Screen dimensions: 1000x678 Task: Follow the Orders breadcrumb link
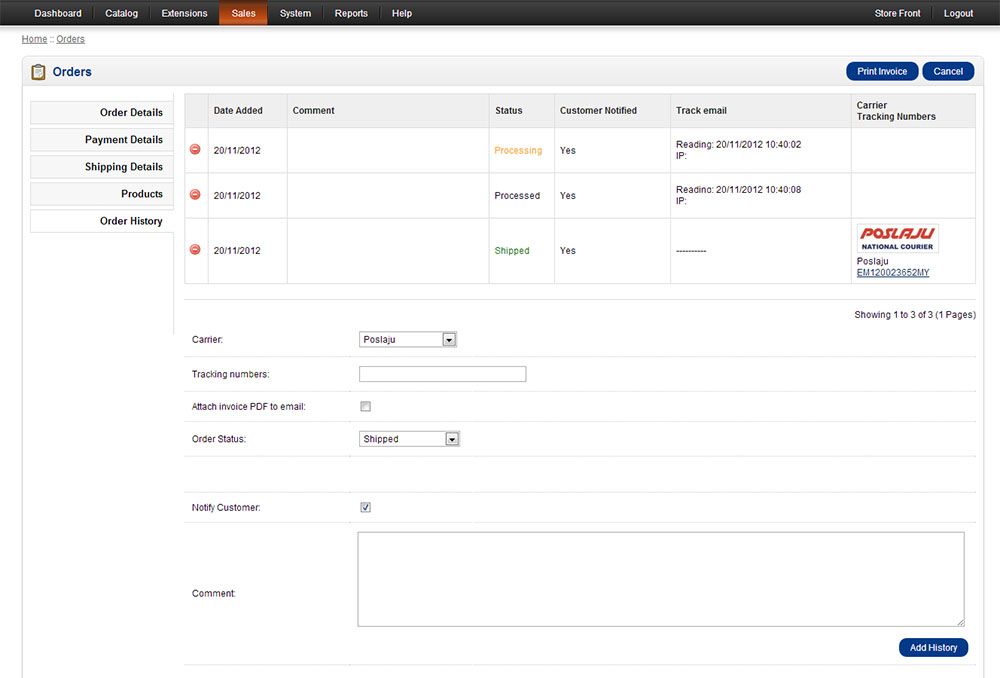point(70,39)
